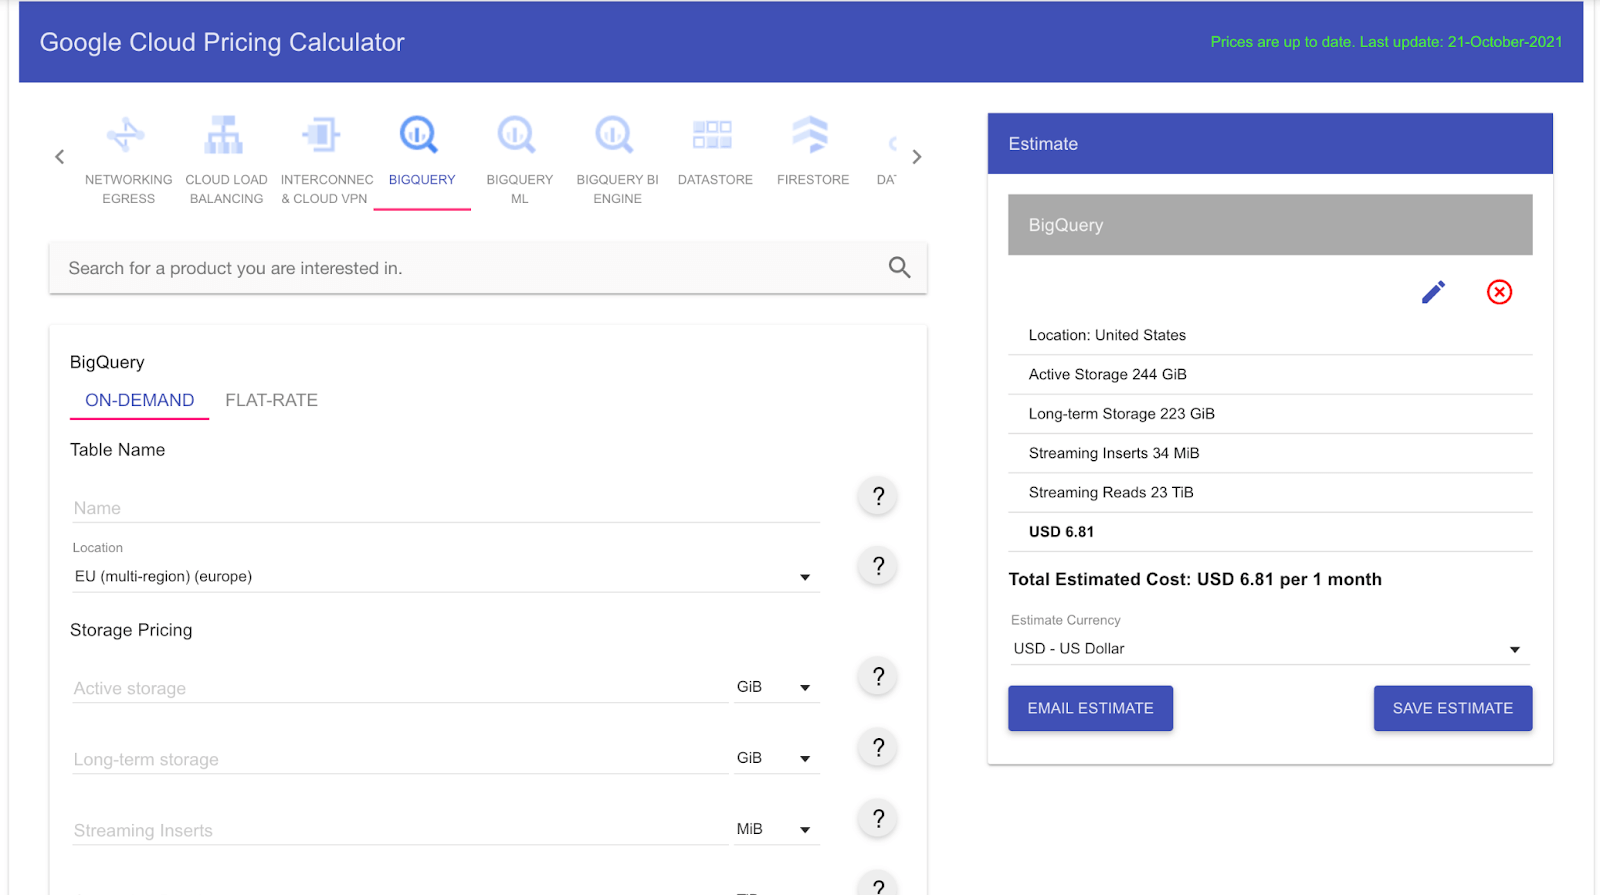1600x895 pixels.
Task: Choose the Interconnect & Cloud VPN icon
Action: coord(323,135)
